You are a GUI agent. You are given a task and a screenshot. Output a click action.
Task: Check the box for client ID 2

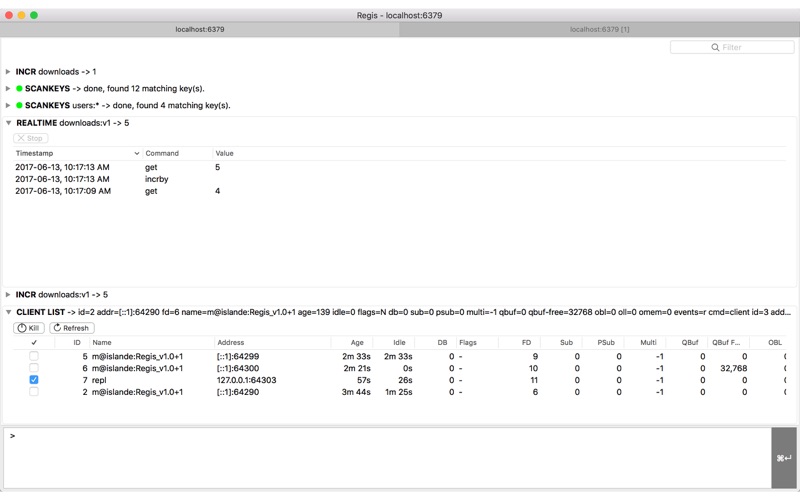pyautogui.click(x=34, y=392)
